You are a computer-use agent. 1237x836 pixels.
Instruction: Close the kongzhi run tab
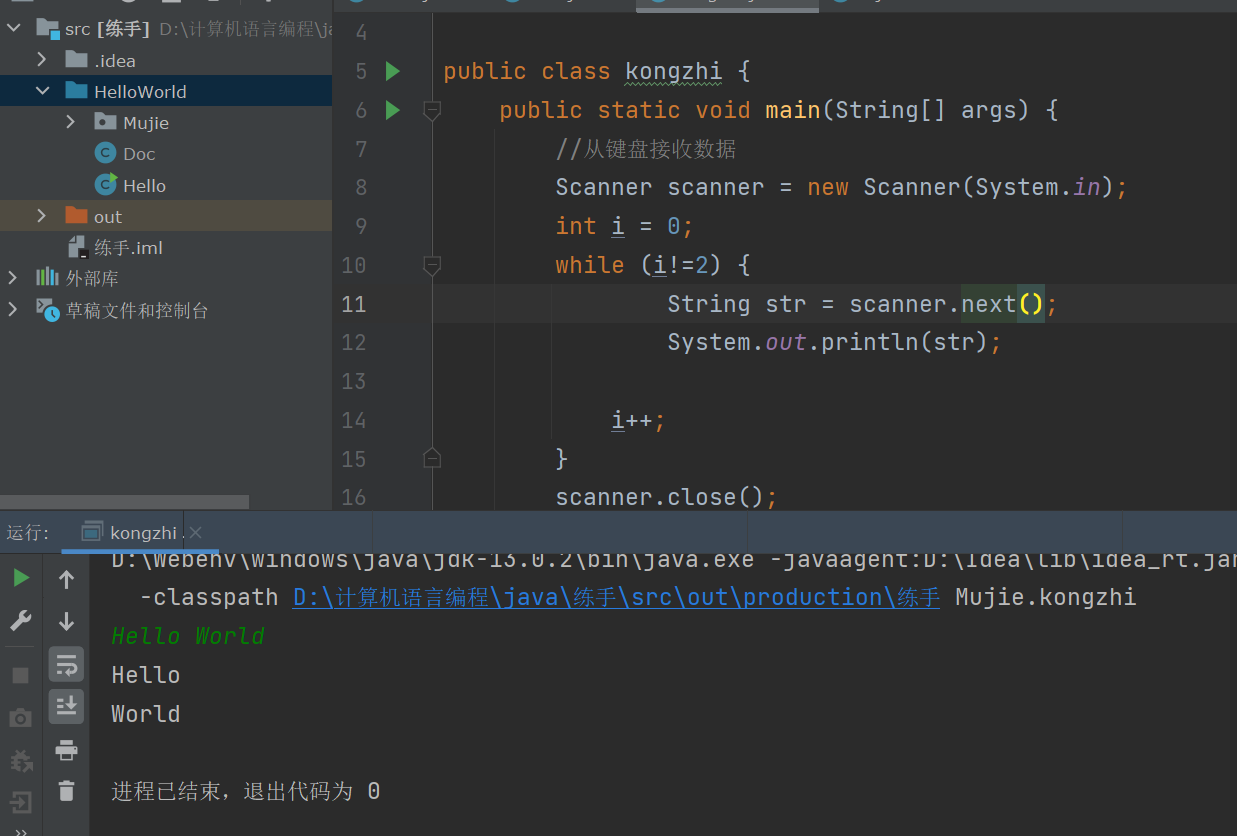tap(196, 533)
